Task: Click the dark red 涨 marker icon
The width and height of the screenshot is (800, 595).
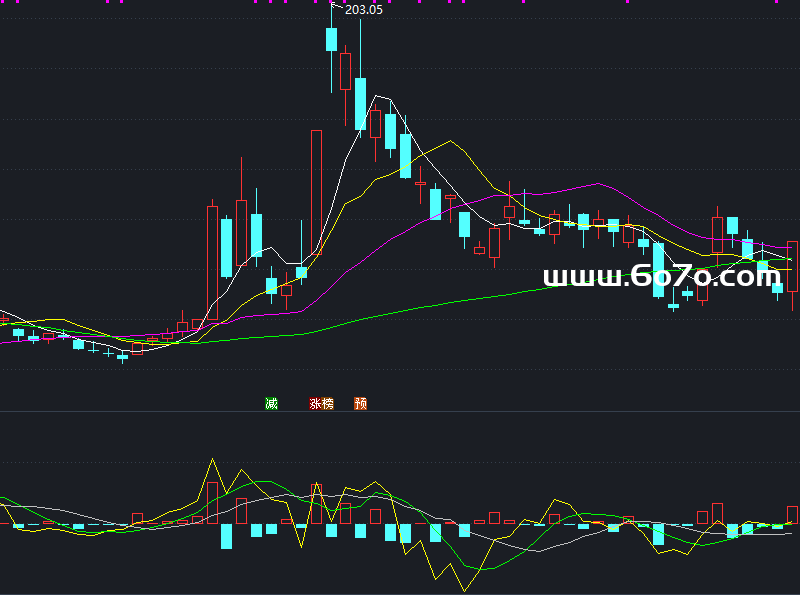Action: tap(316, 404)
